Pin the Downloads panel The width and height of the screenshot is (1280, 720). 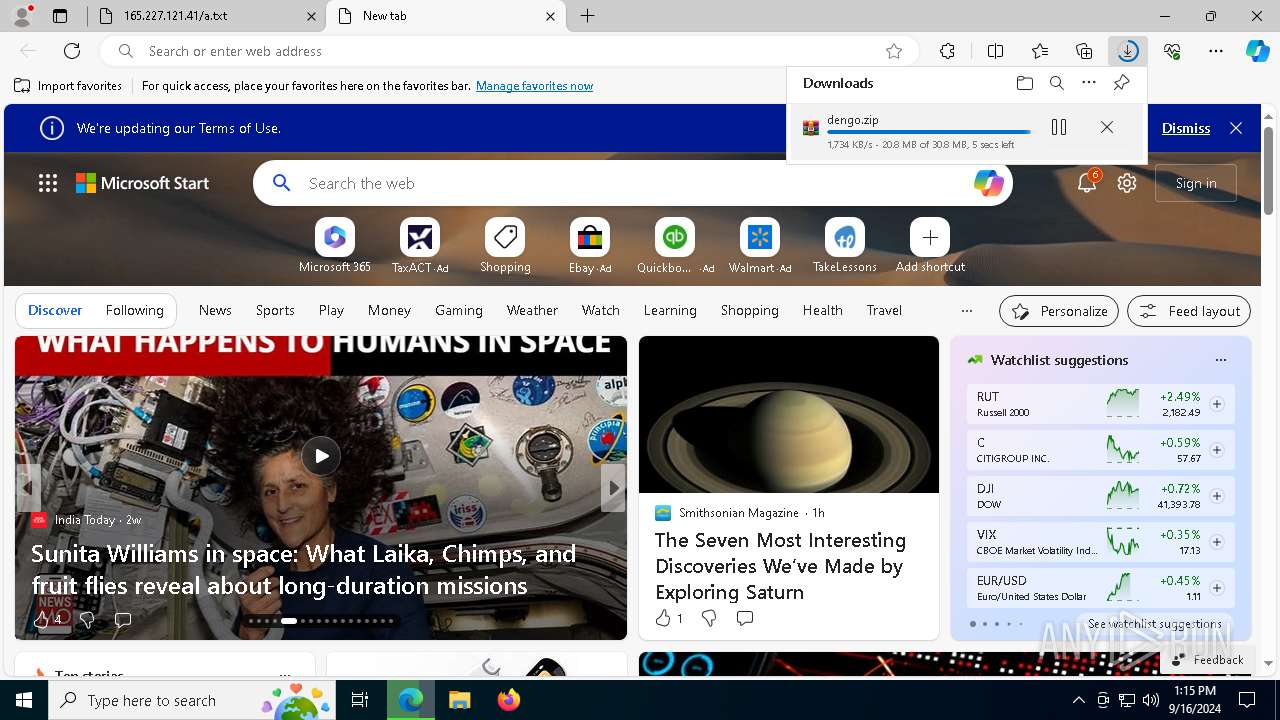(1121, 83)
